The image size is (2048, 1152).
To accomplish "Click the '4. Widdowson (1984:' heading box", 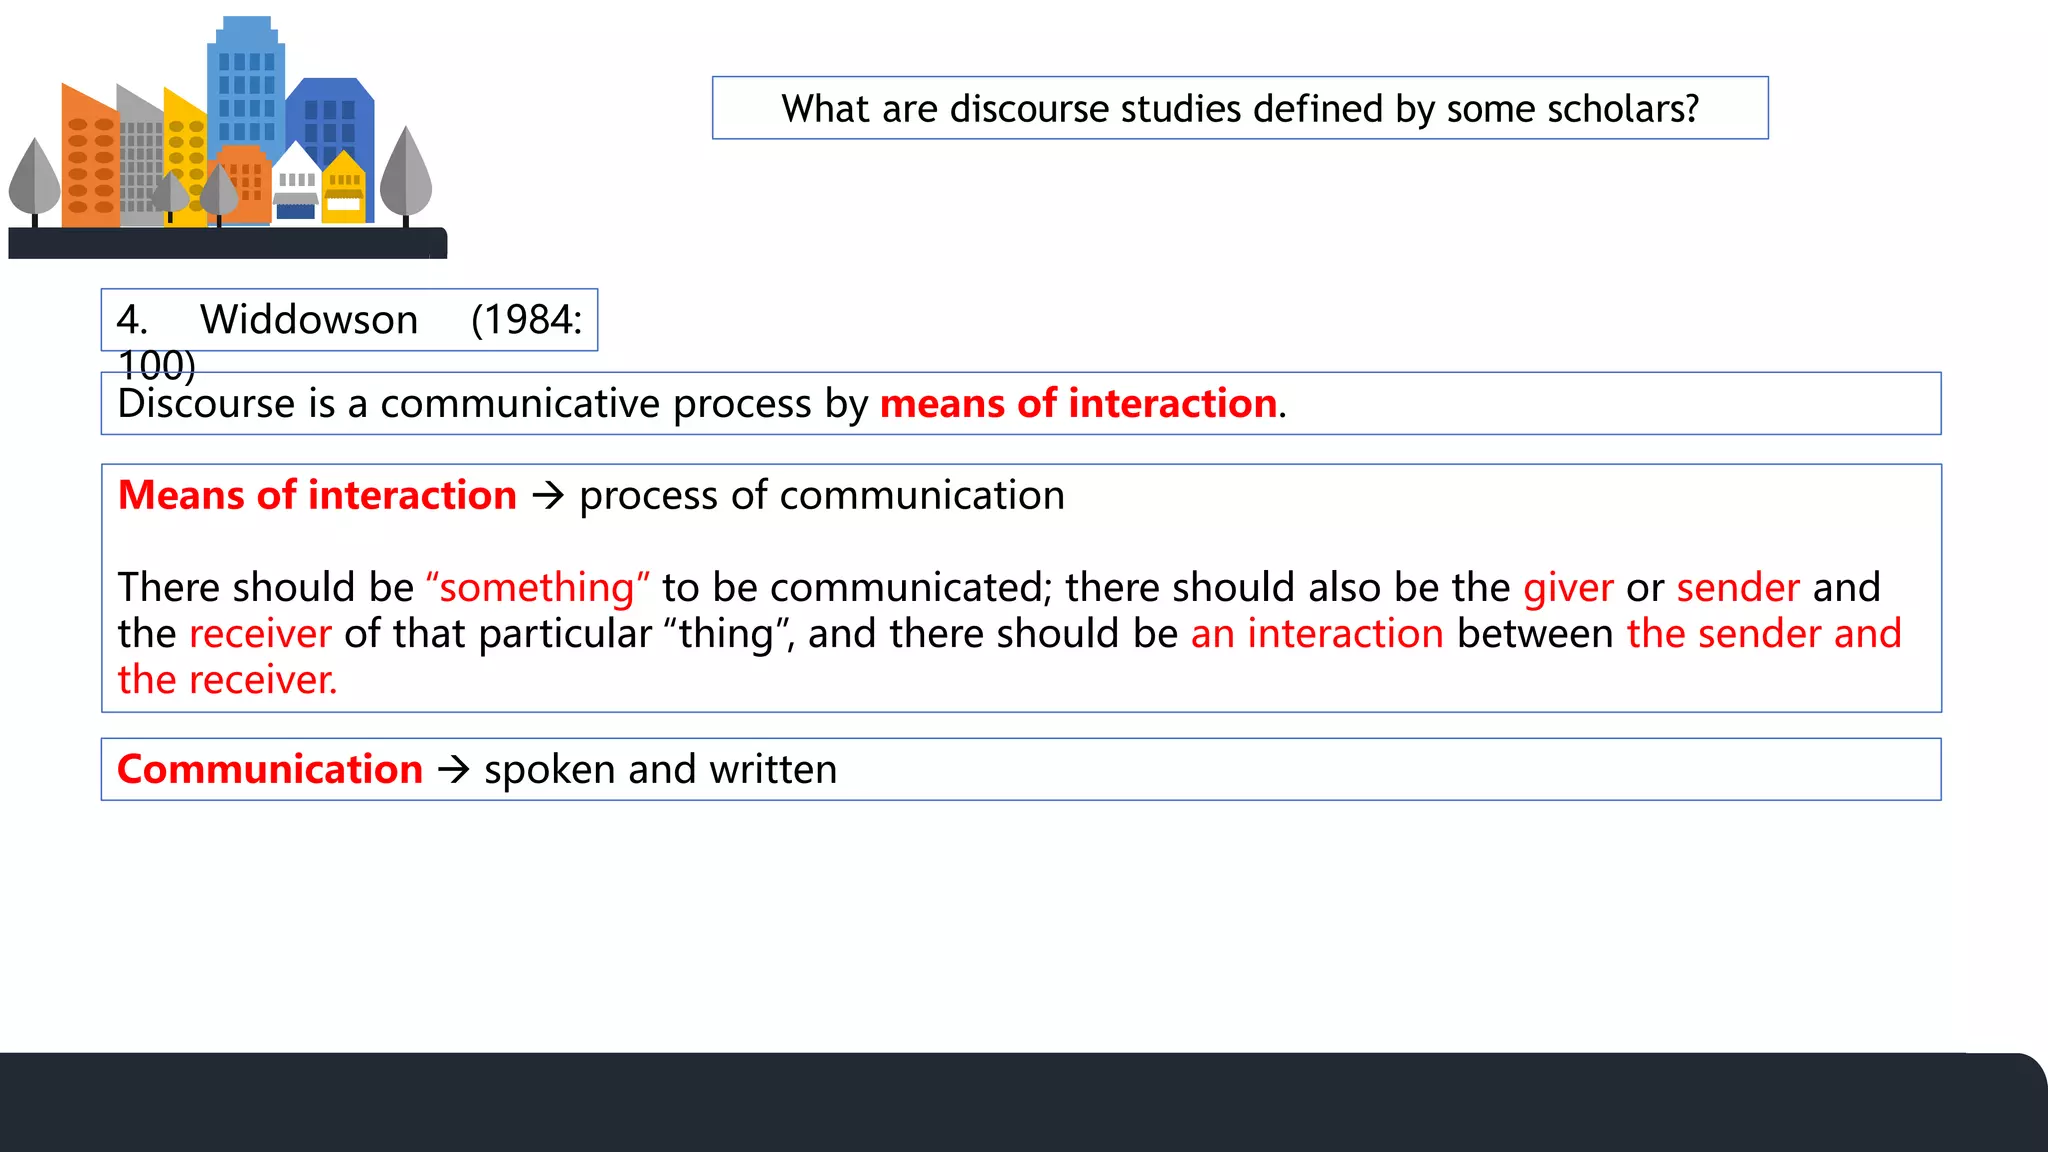I will 349,320.
